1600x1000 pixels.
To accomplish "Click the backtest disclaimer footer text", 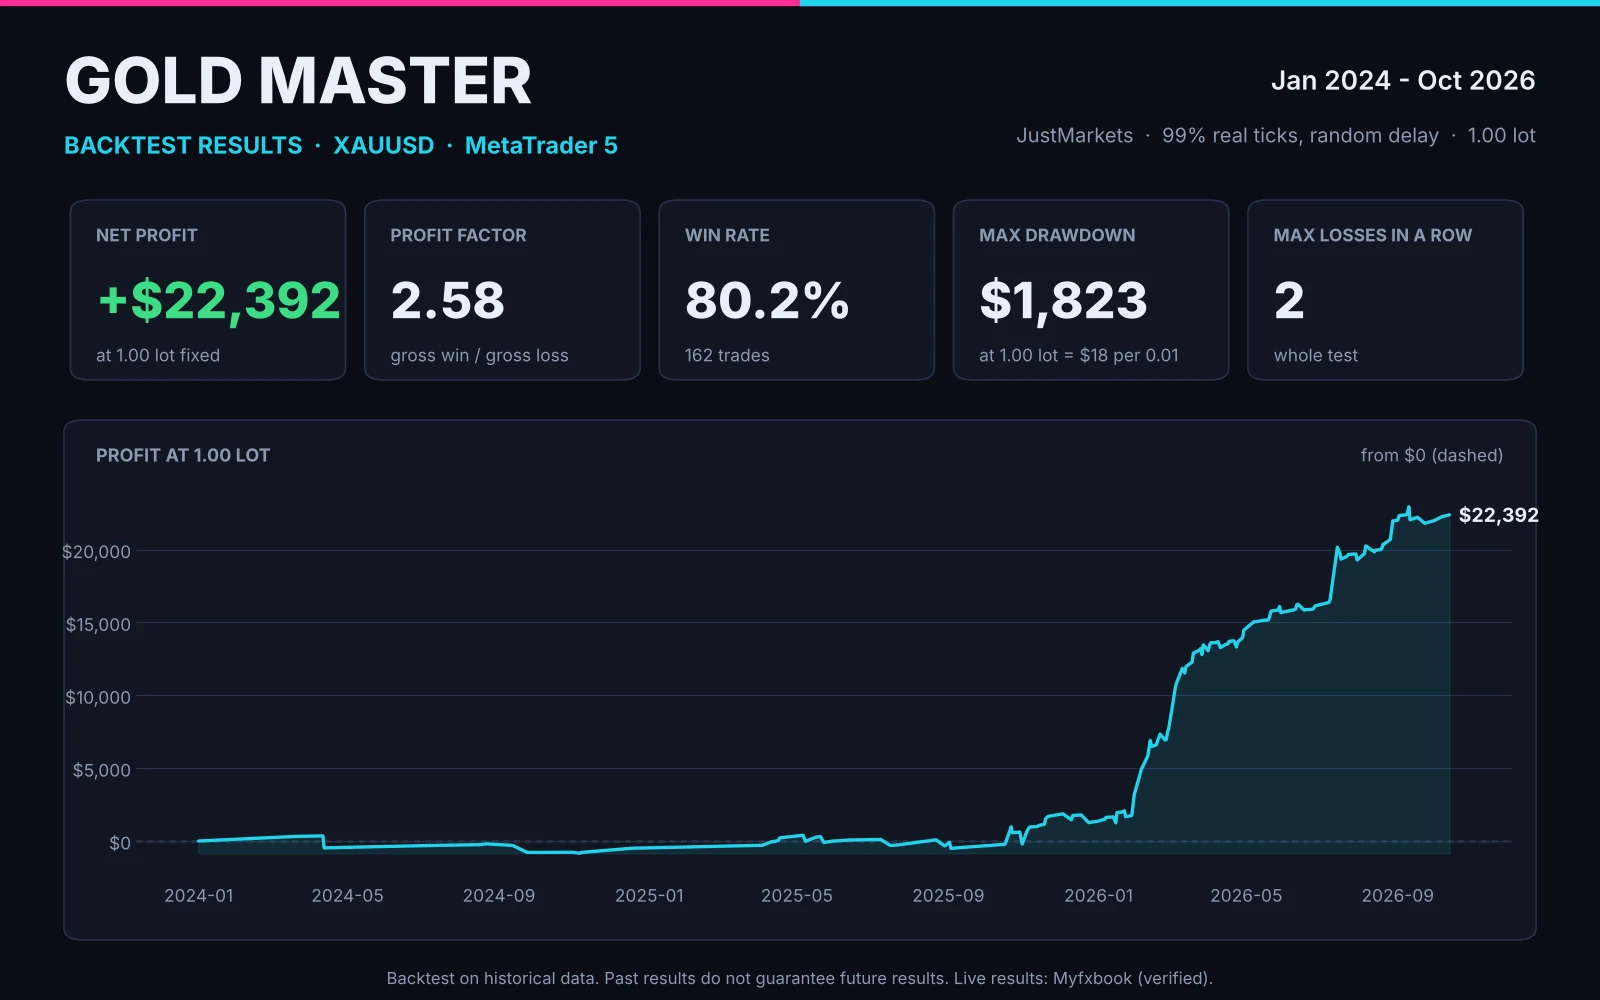I will pyautogui.click(x=800, y=978).
